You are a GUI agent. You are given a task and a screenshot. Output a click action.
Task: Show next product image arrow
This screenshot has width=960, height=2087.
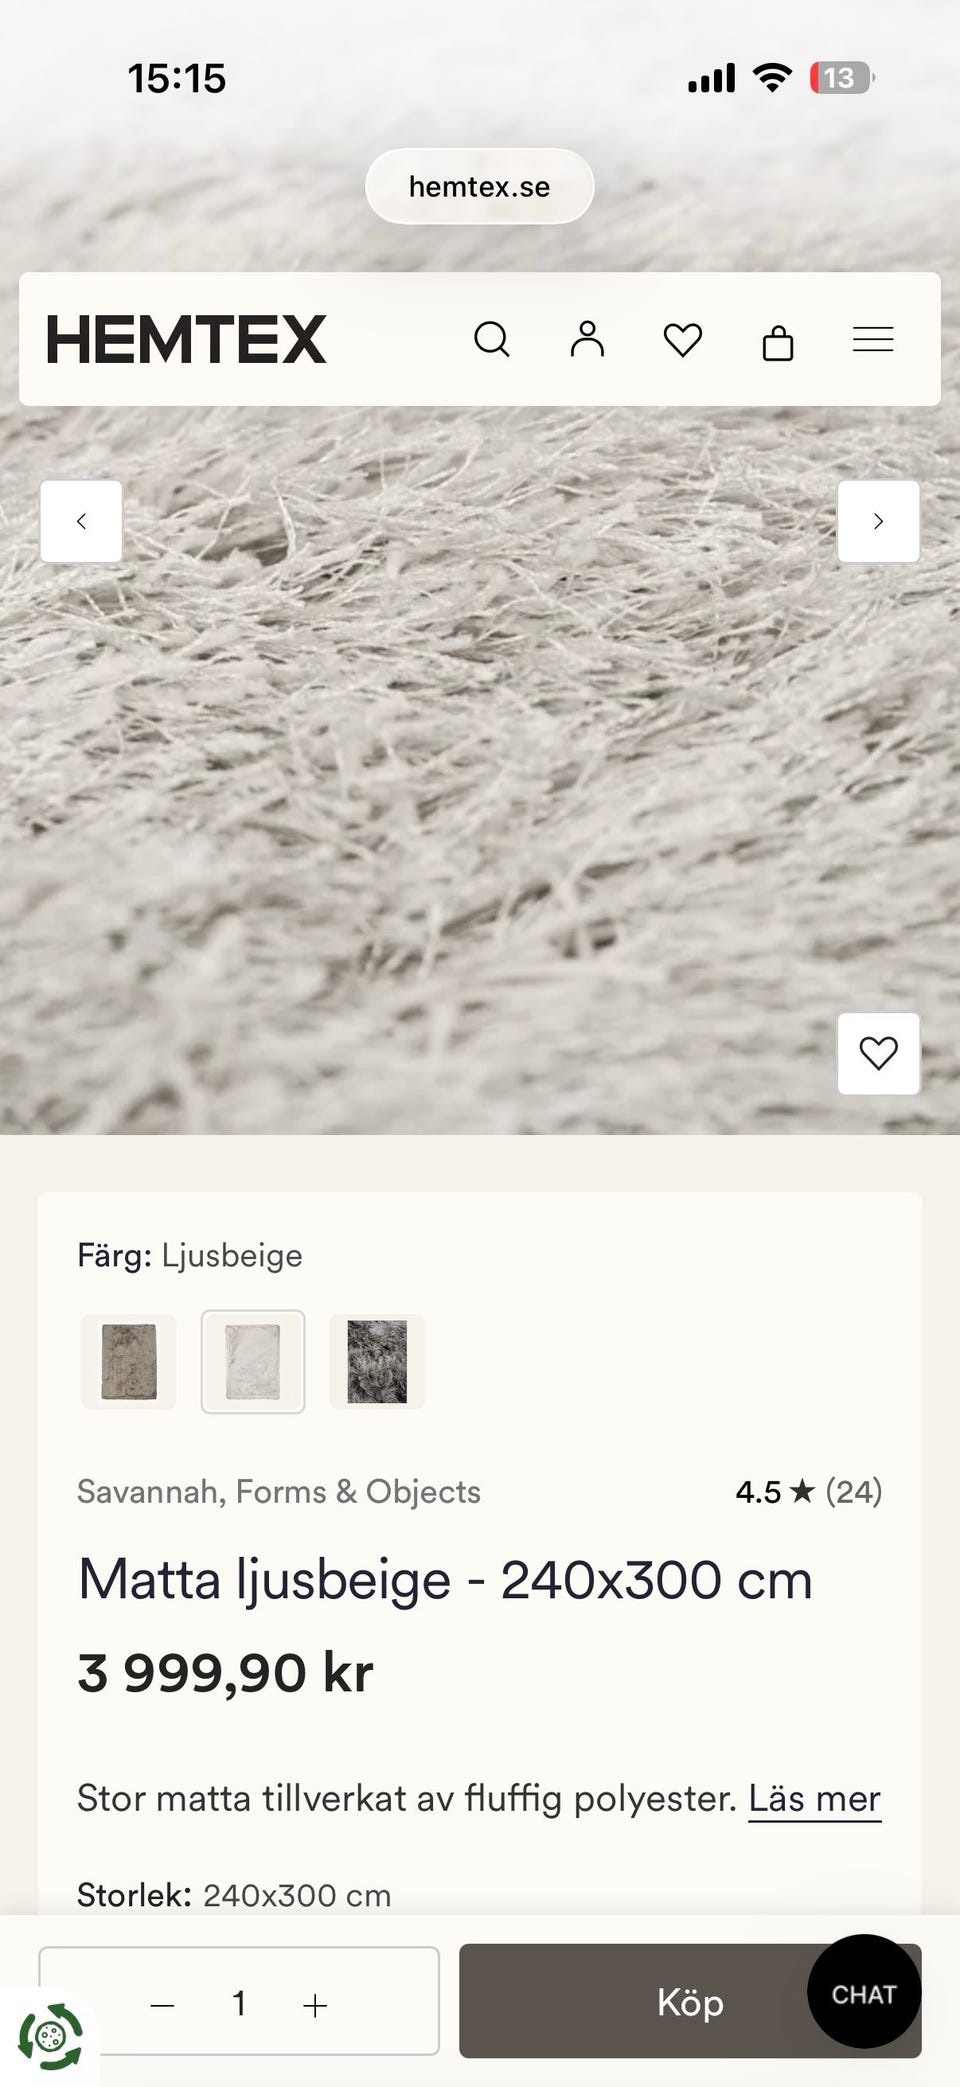[878, 521]
